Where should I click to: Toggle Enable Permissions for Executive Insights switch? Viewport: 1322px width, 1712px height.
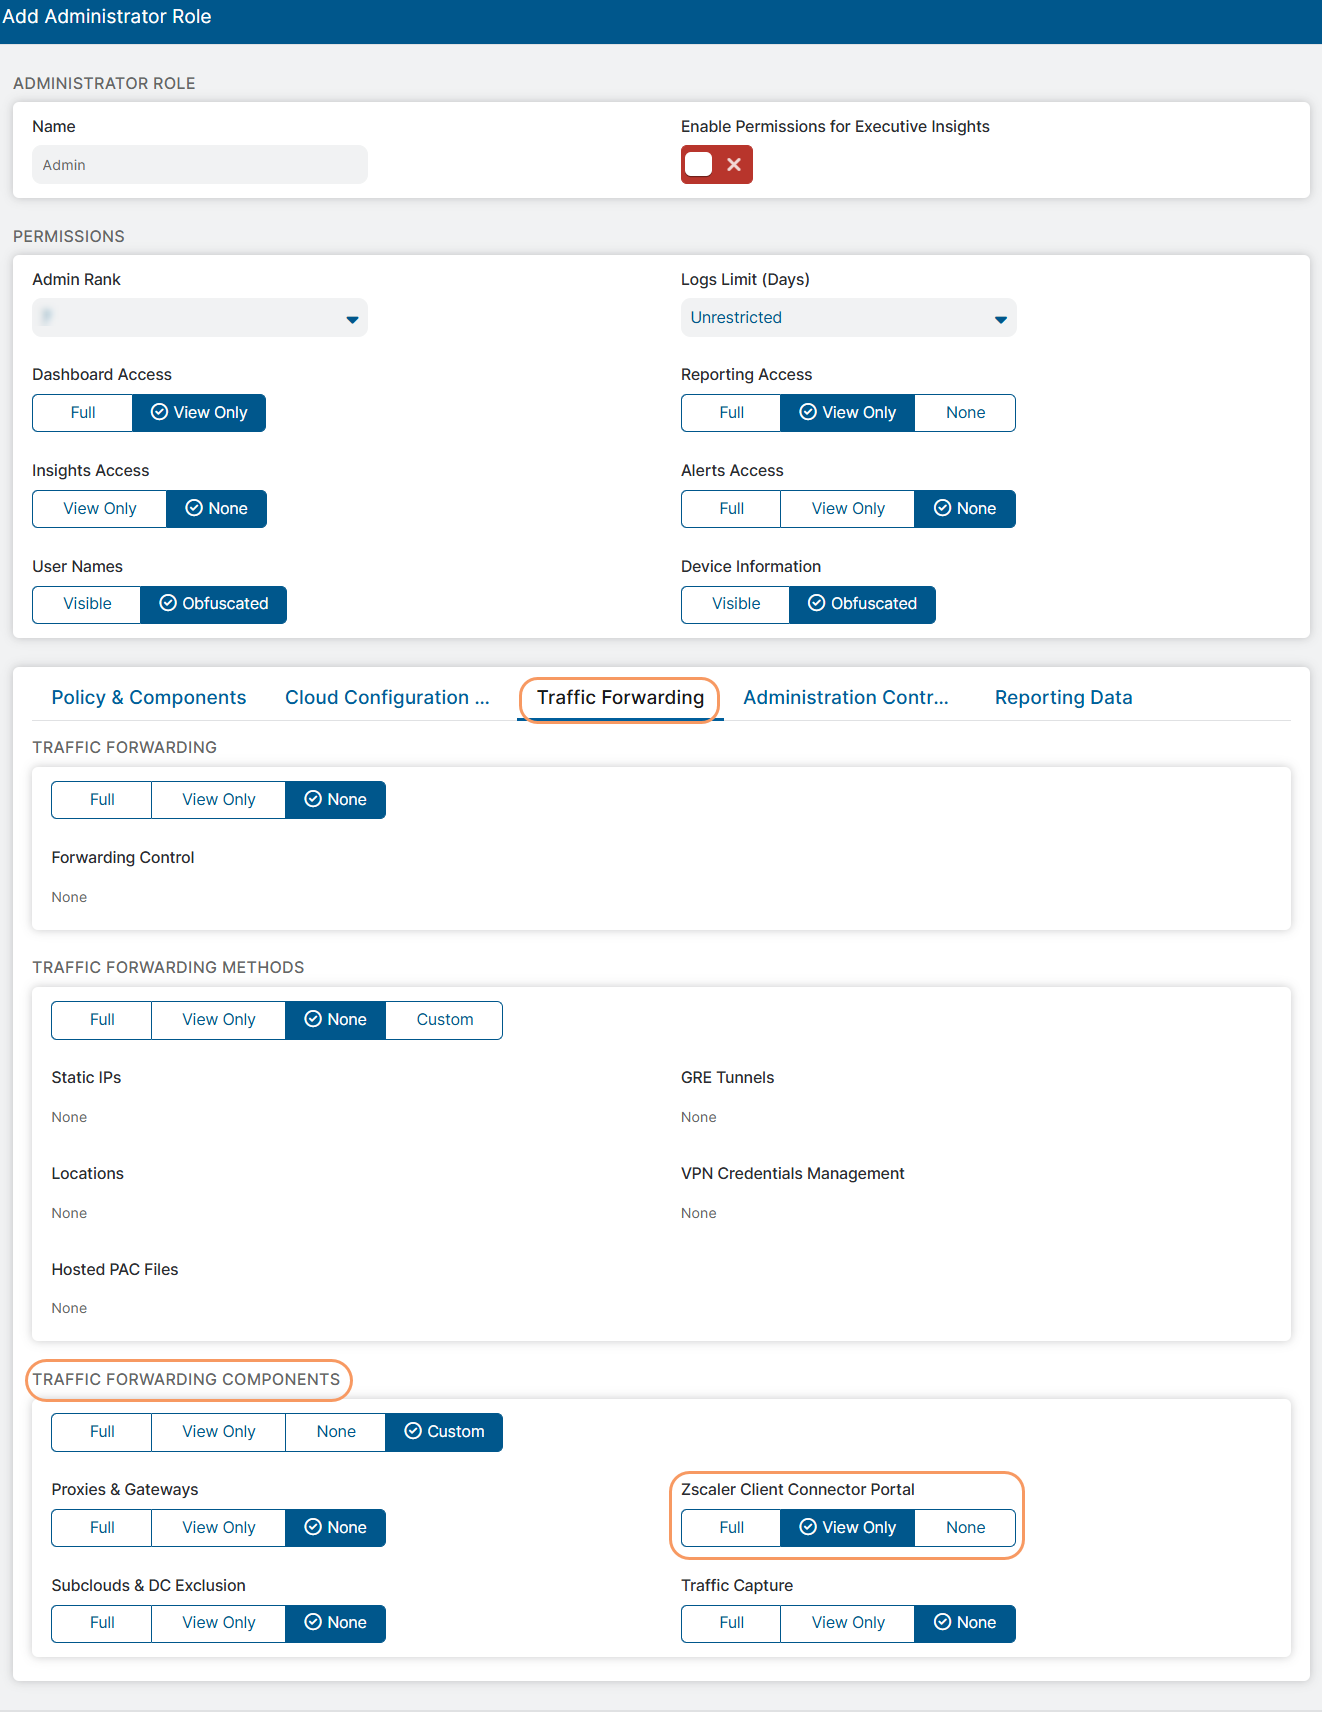click(x=716, y=165)
